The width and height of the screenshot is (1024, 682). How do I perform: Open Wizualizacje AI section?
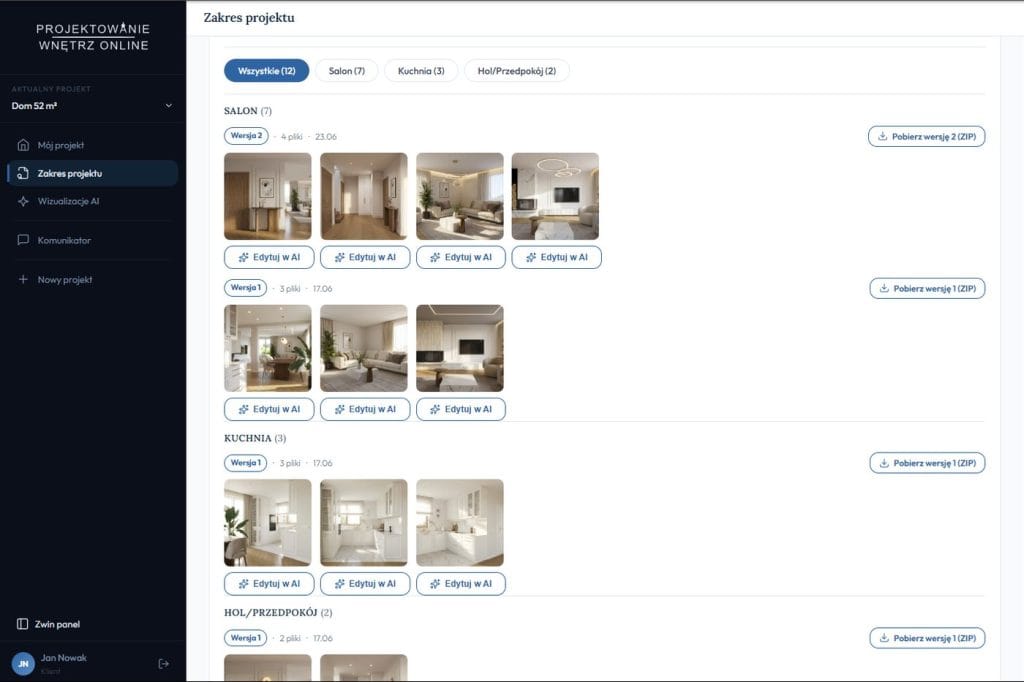point(93,201)
